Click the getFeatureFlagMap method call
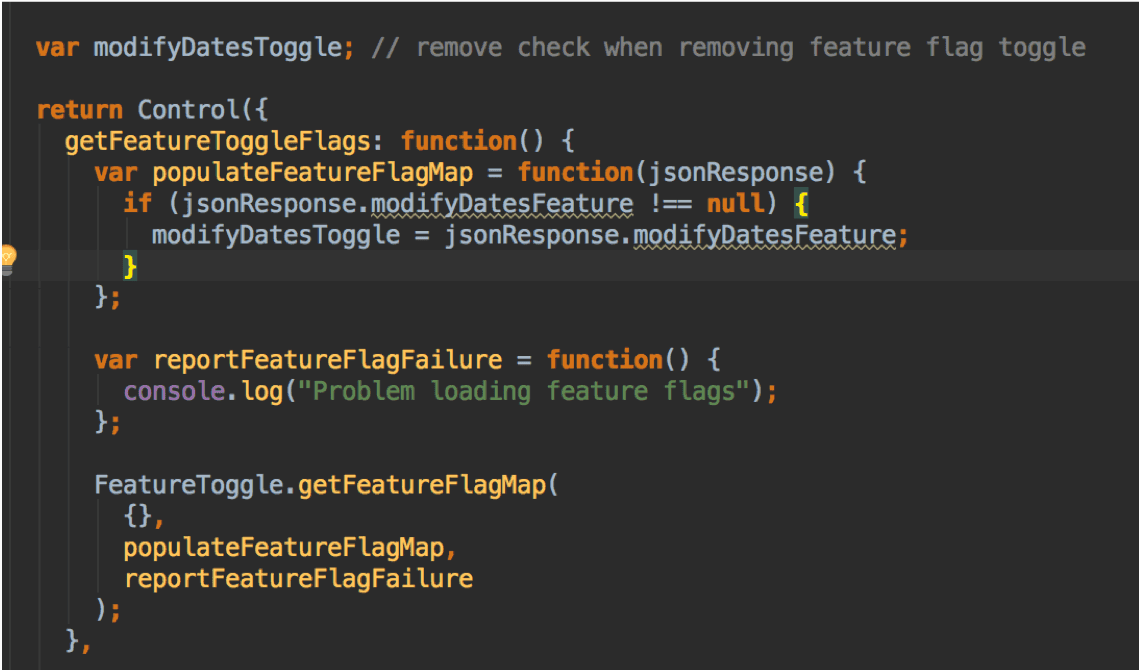Image resolution: width=1139 pixels, height=670 pixels. pyautogui.click(x=421, y=485)
